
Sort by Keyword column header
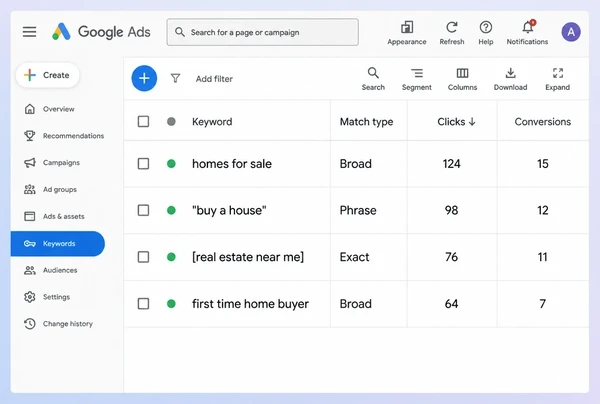pyautogui.click(x=212, y=122)
